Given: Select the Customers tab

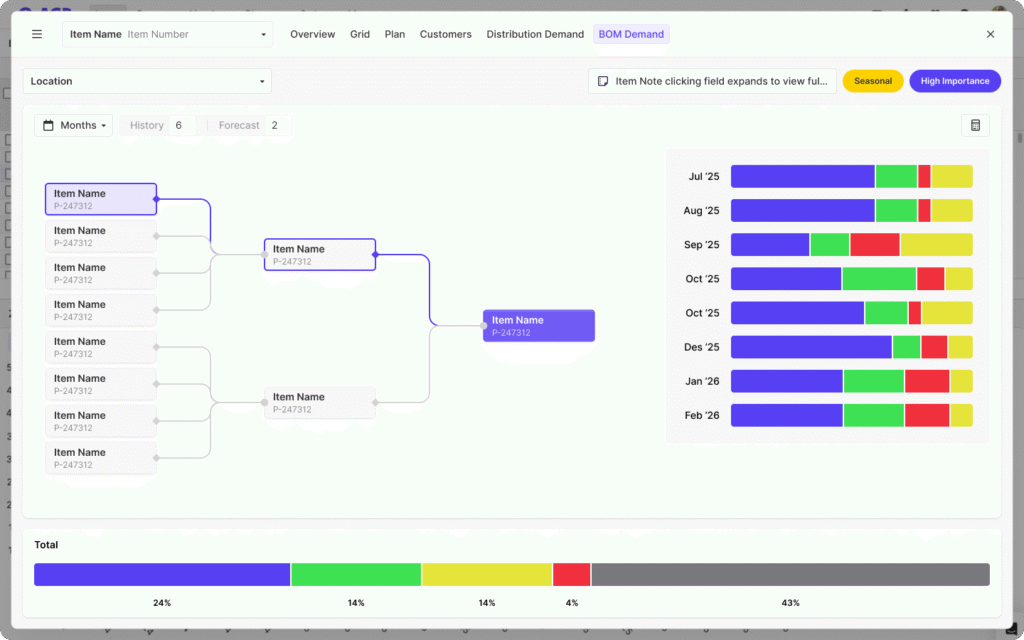Looking at the screenshot, I should 445,34.
